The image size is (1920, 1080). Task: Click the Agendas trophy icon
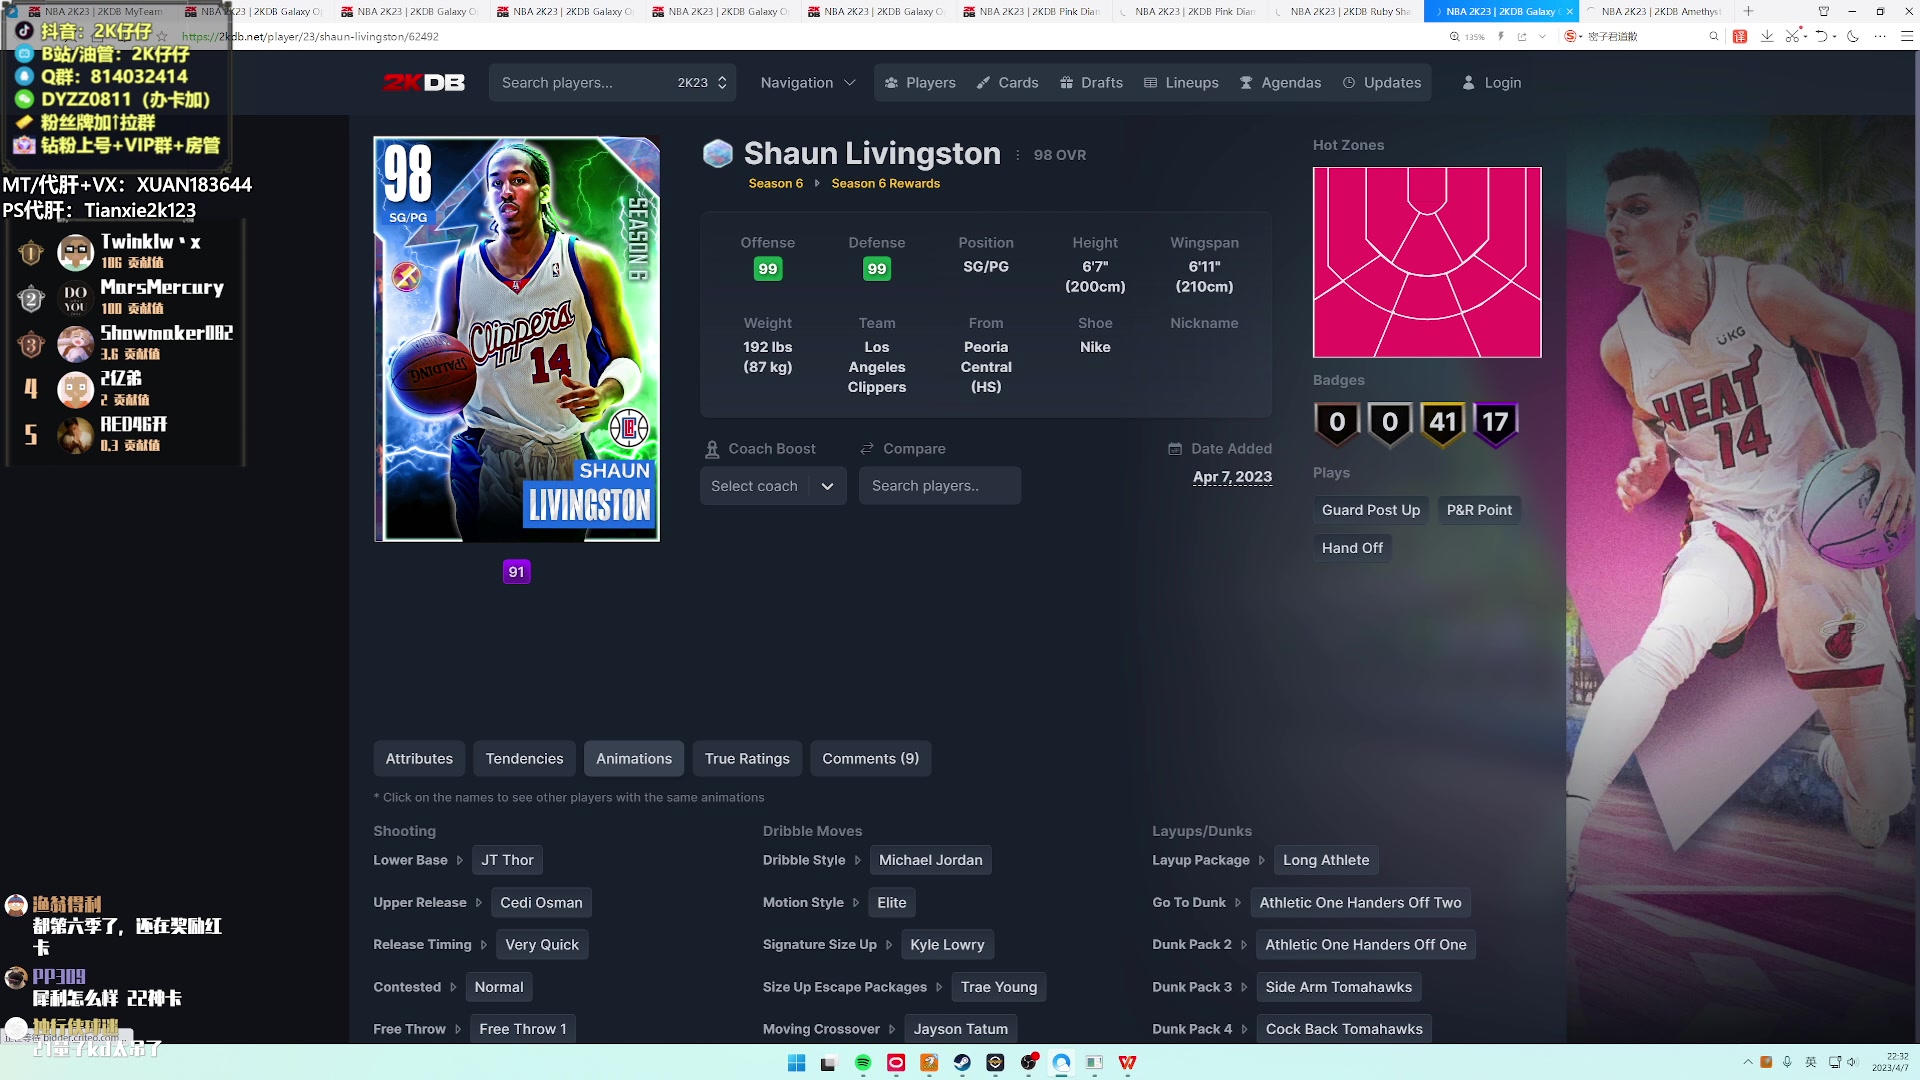point(1246,83)
